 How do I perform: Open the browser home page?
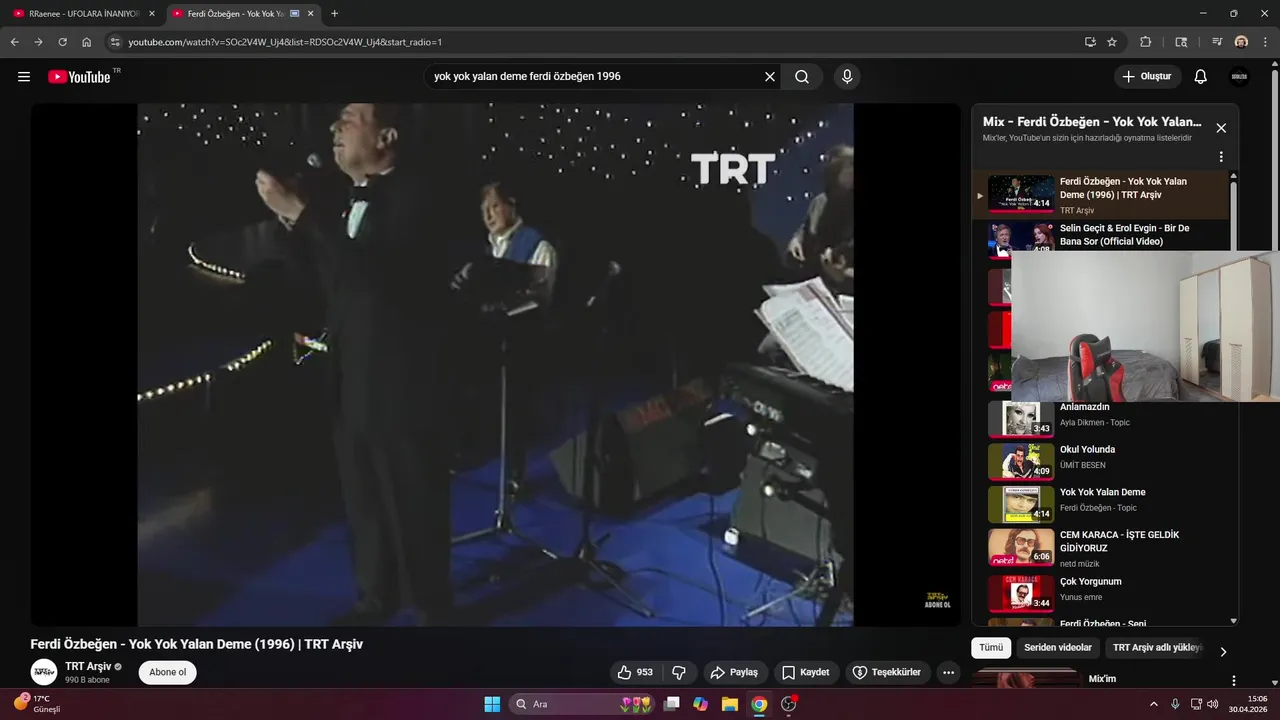coord(87,42)
